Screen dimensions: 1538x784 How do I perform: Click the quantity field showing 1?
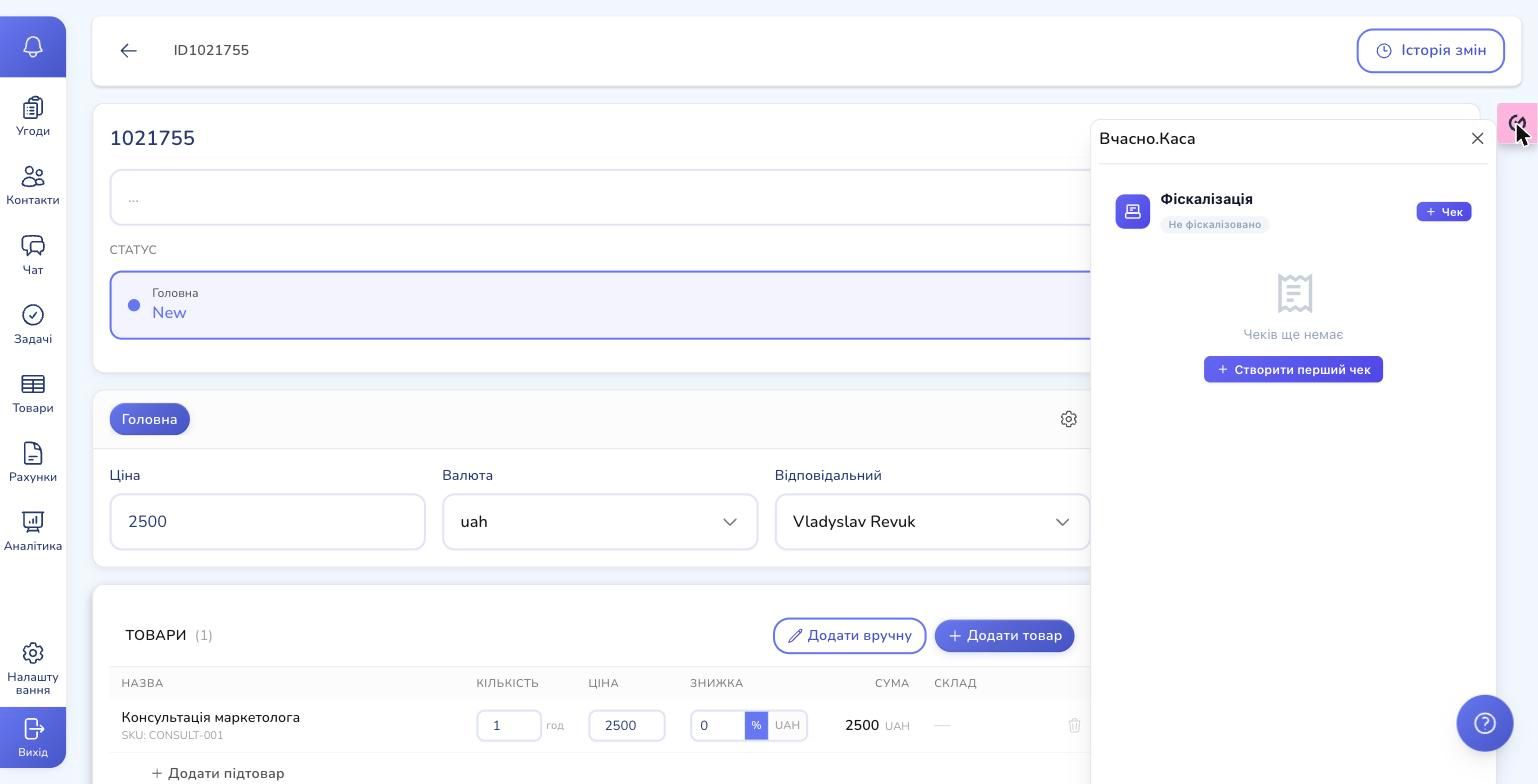tap(509, 725)
